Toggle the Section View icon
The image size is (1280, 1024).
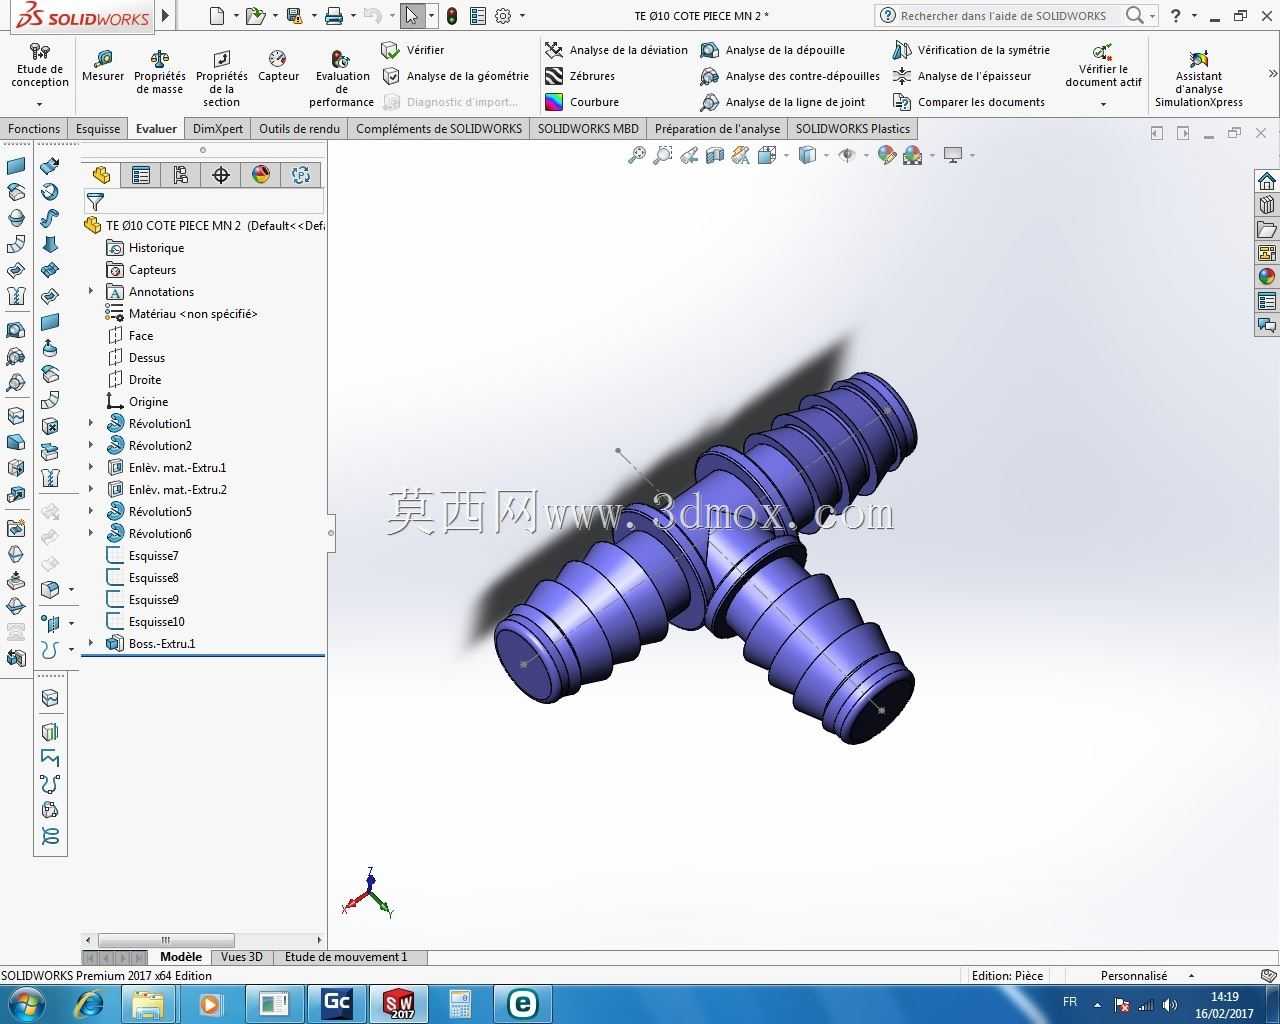tap(714, 155)
